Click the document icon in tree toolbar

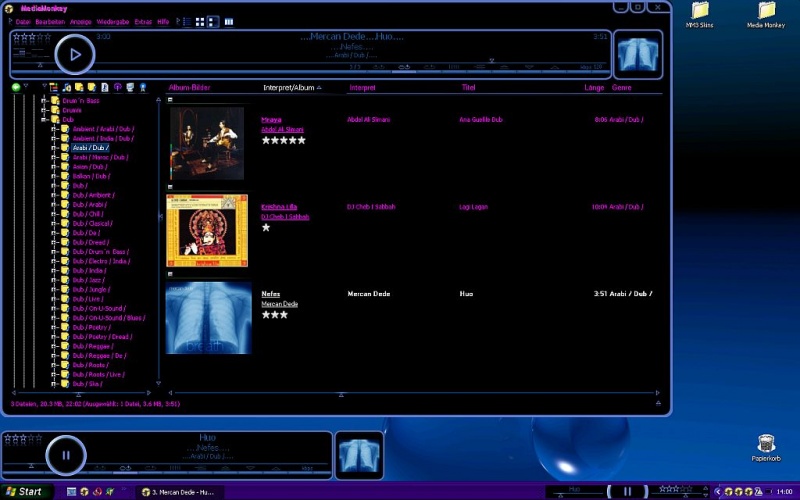[x=105, y=87]
